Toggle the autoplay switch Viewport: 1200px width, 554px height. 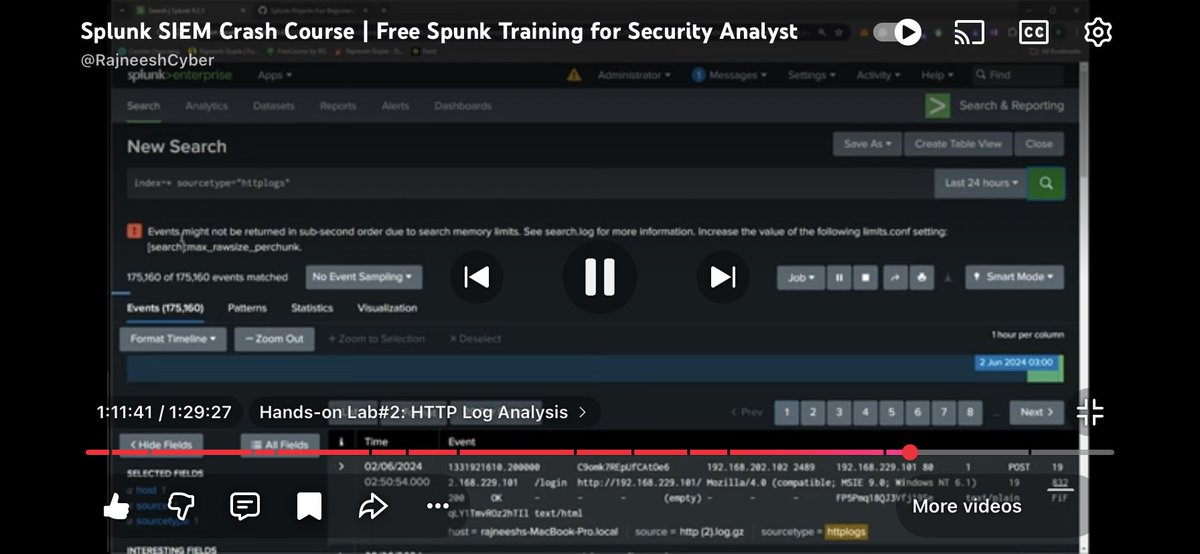click(x=897, y=32)
